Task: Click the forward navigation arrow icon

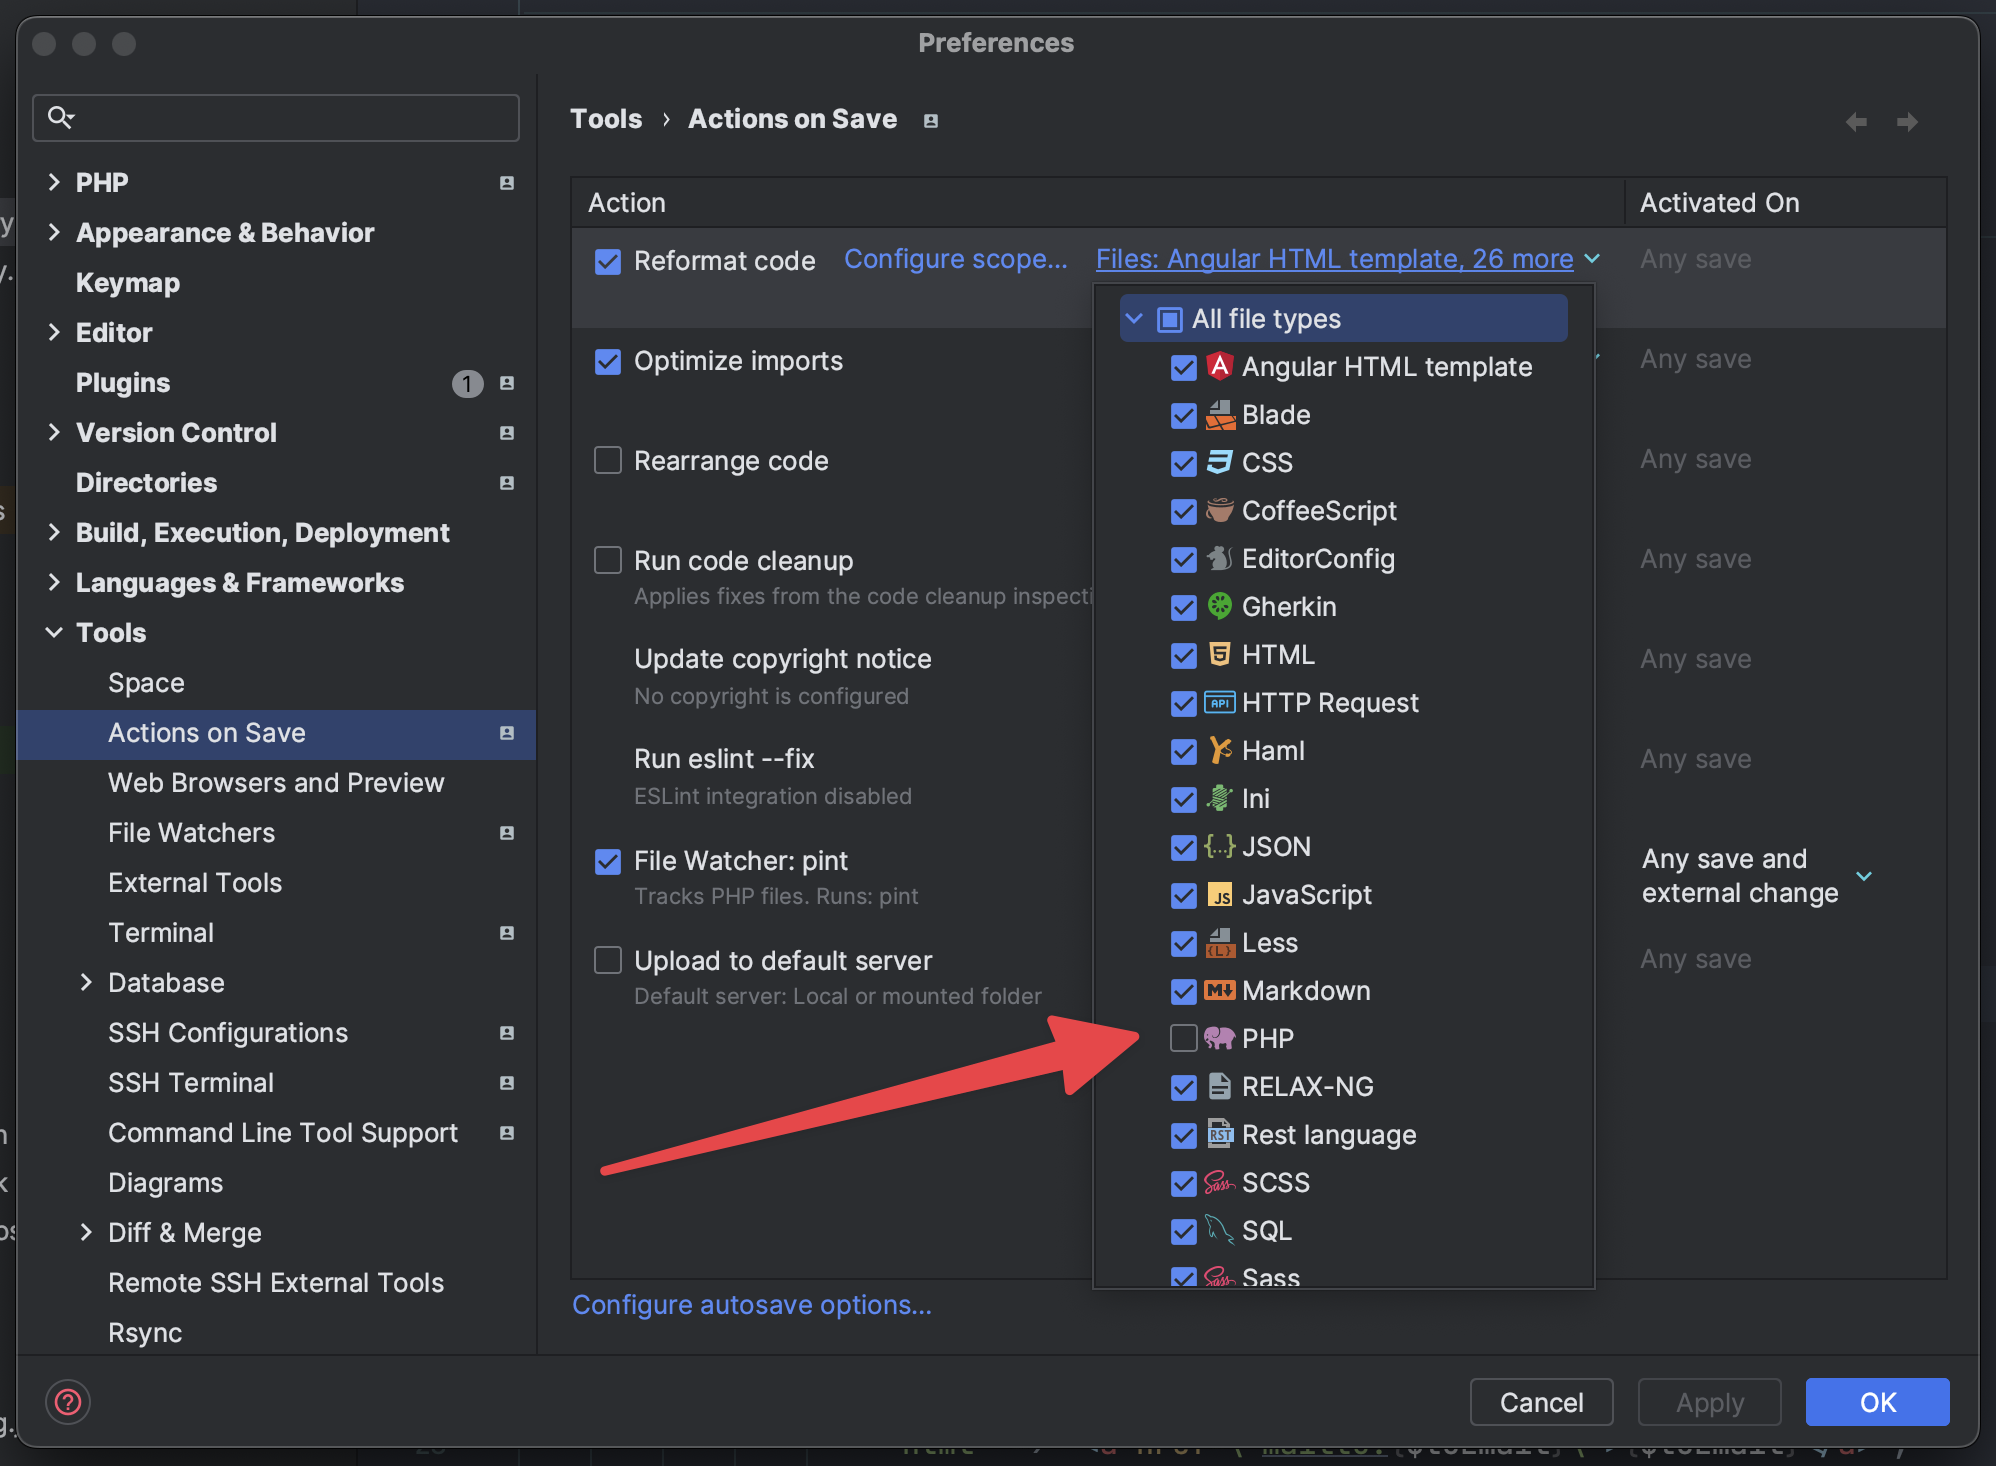Action: coord(1907,121)
